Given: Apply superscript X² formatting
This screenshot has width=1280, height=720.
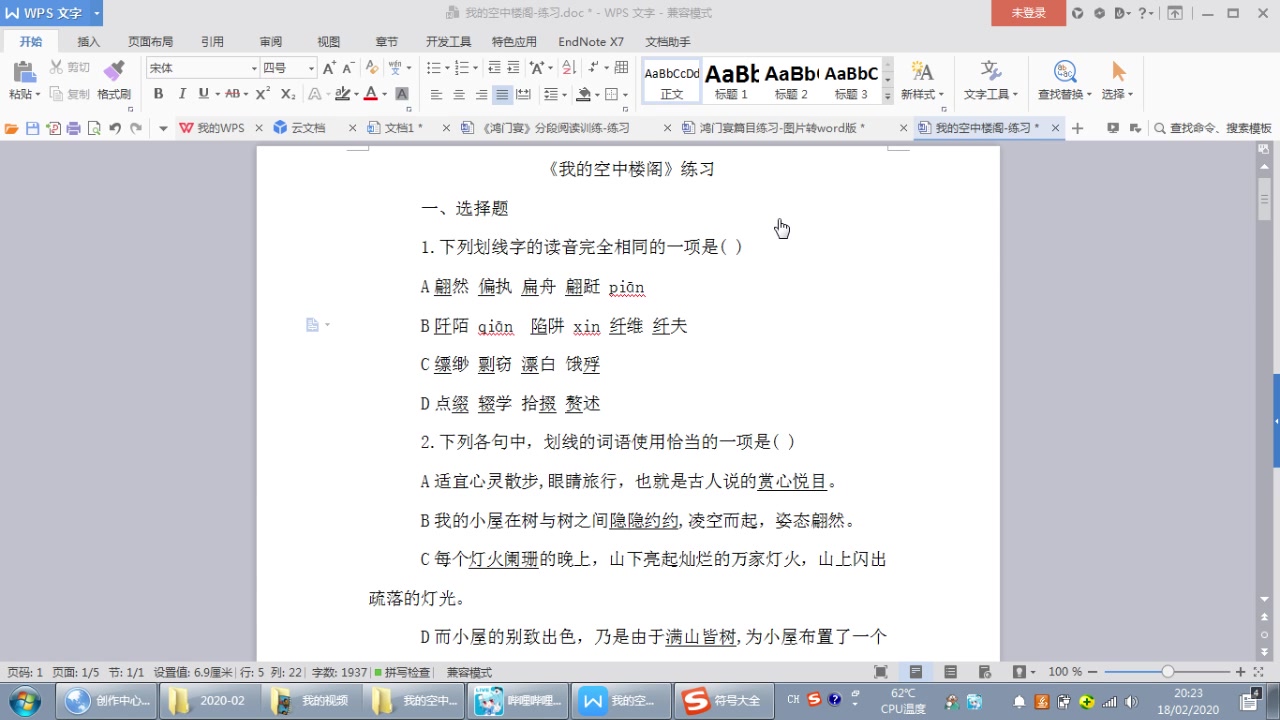Looking at the screenshot, I should (x=263, y=94).
